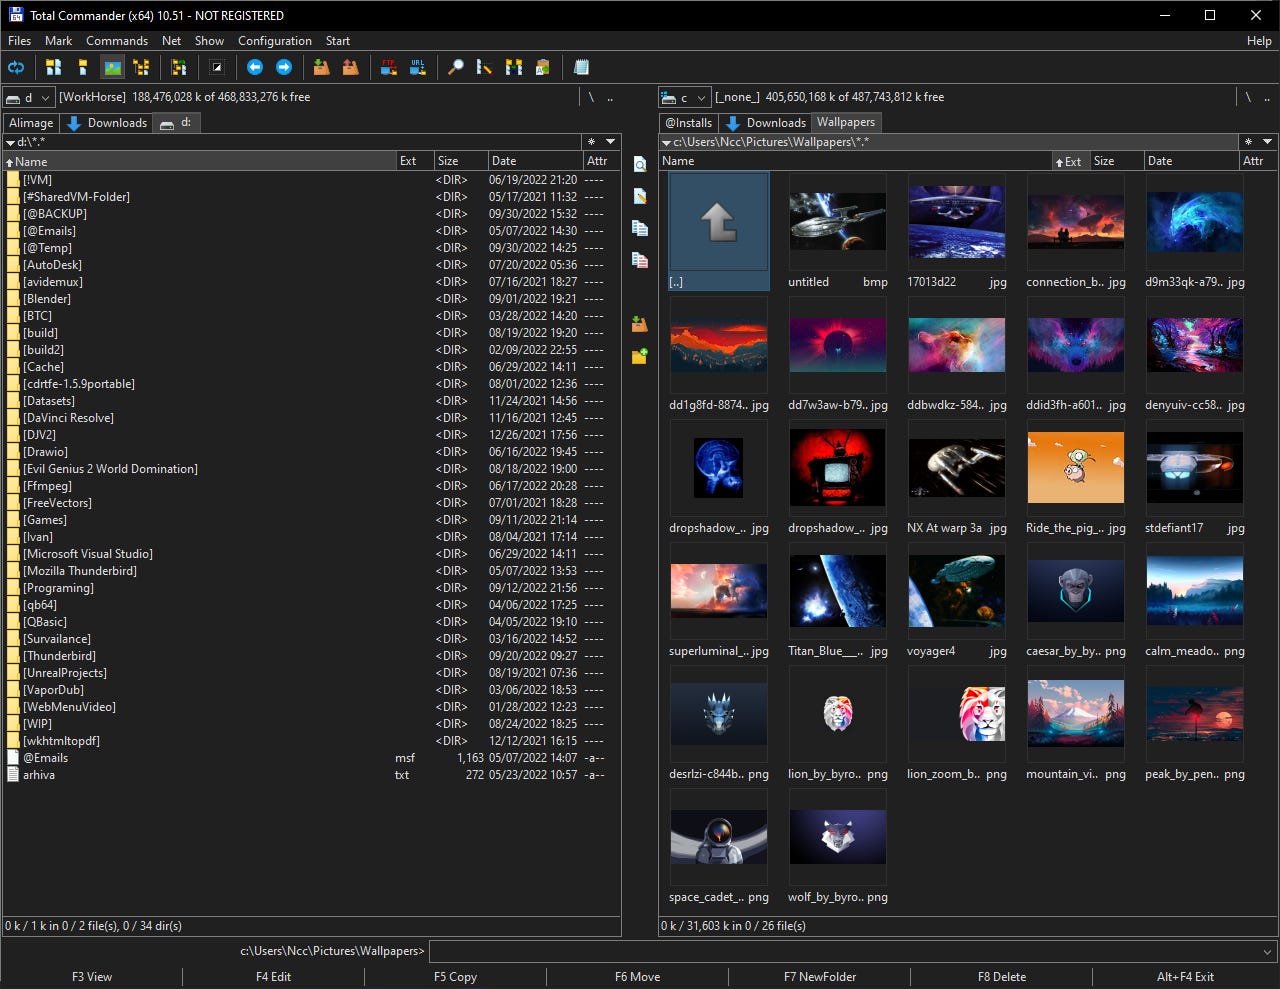This screenshot has height=989, width=1280.
Task: Click the F5 Copy button
Action: (x=455, y=977)
